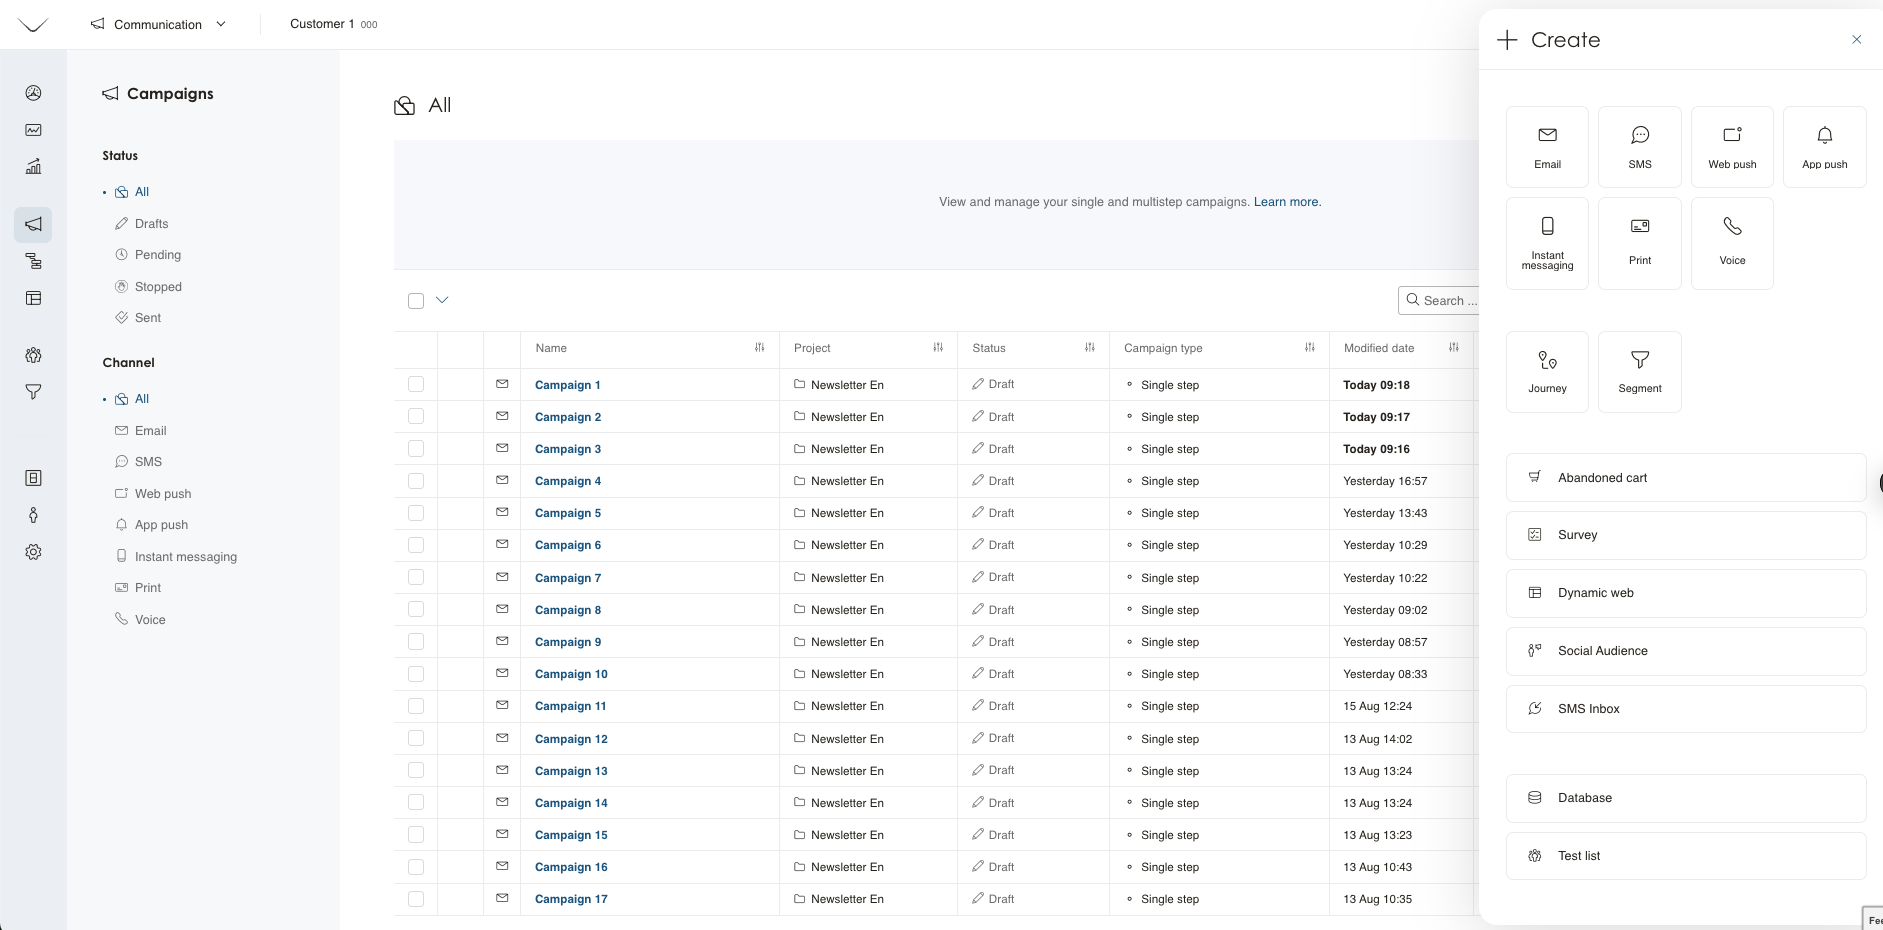1883x930 pixels.
Task: Click the Abandoned cart button
Action: 1685,478
